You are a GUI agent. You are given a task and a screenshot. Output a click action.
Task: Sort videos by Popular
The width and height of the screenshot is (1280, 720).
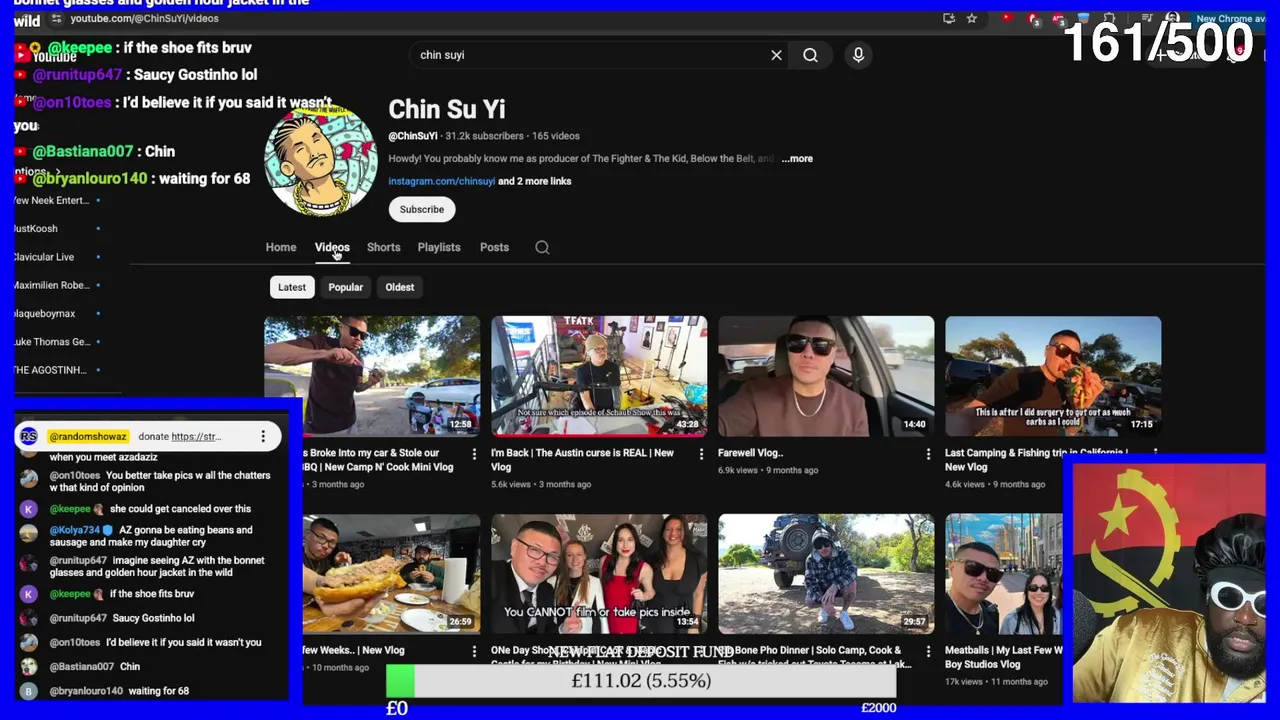pyautogui.click(x=345, y=287)
